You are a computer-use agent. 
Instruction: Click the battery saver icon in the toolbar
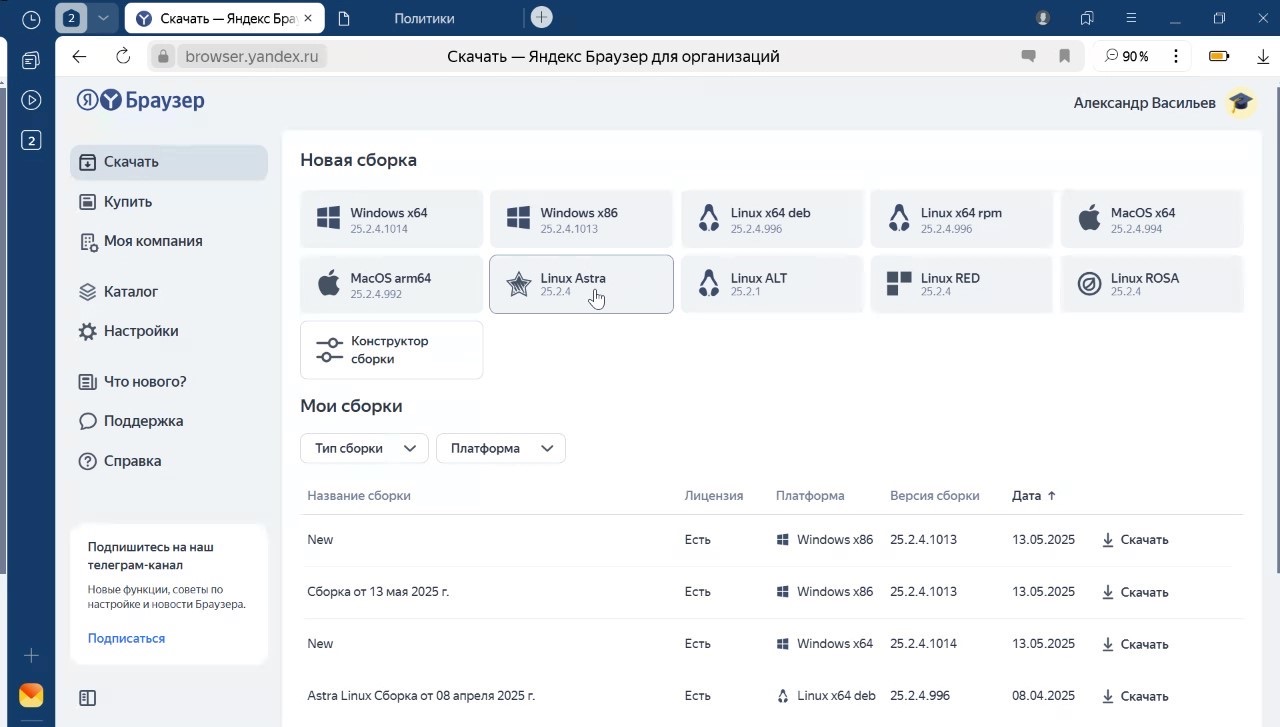[x=1219, y=56]
